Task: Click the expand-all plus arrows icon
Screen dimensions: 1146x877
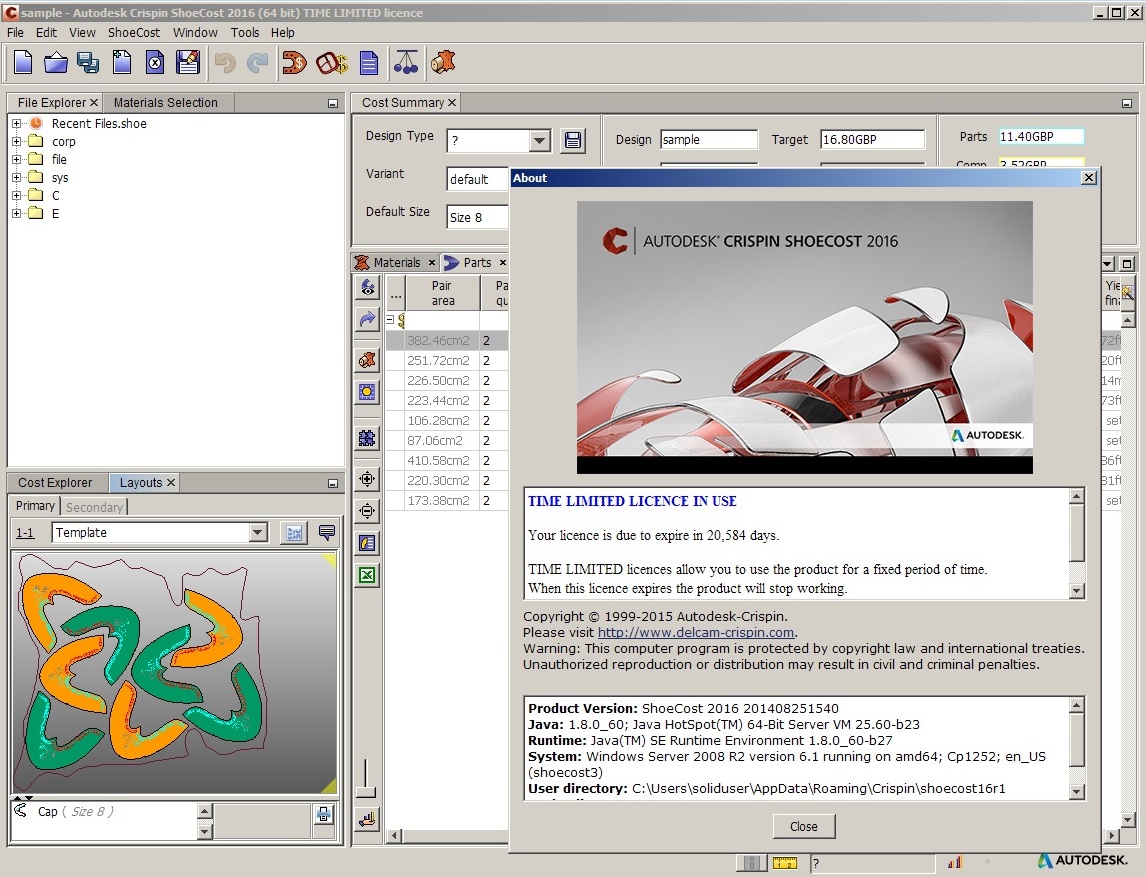Action: coord(368,479)
